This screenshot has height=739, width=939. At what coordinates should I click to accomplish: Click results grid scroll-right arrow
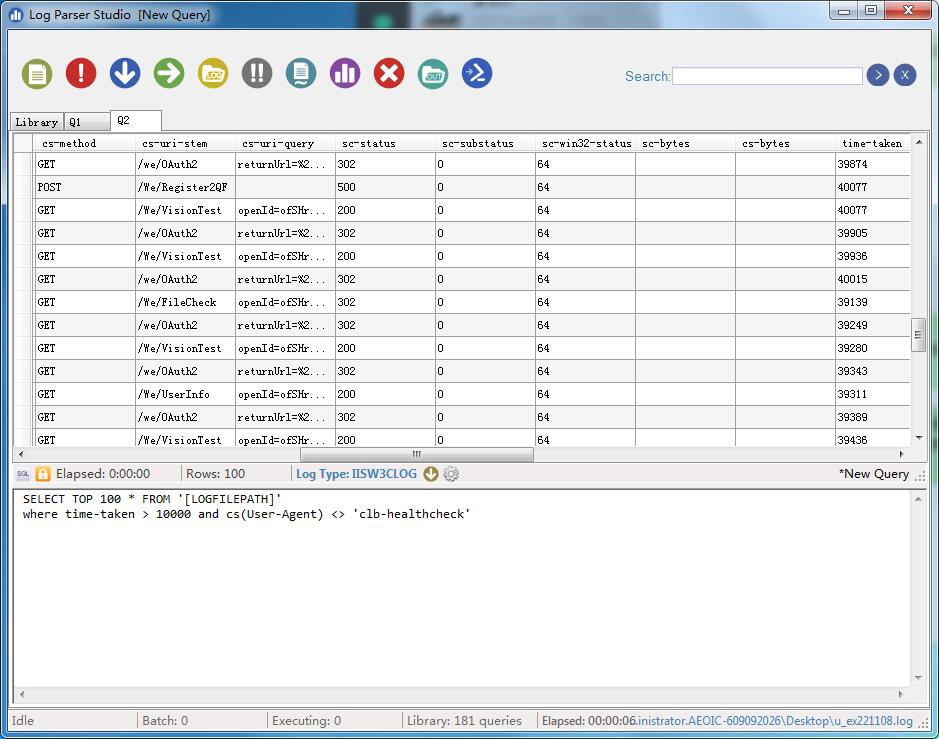901,454
